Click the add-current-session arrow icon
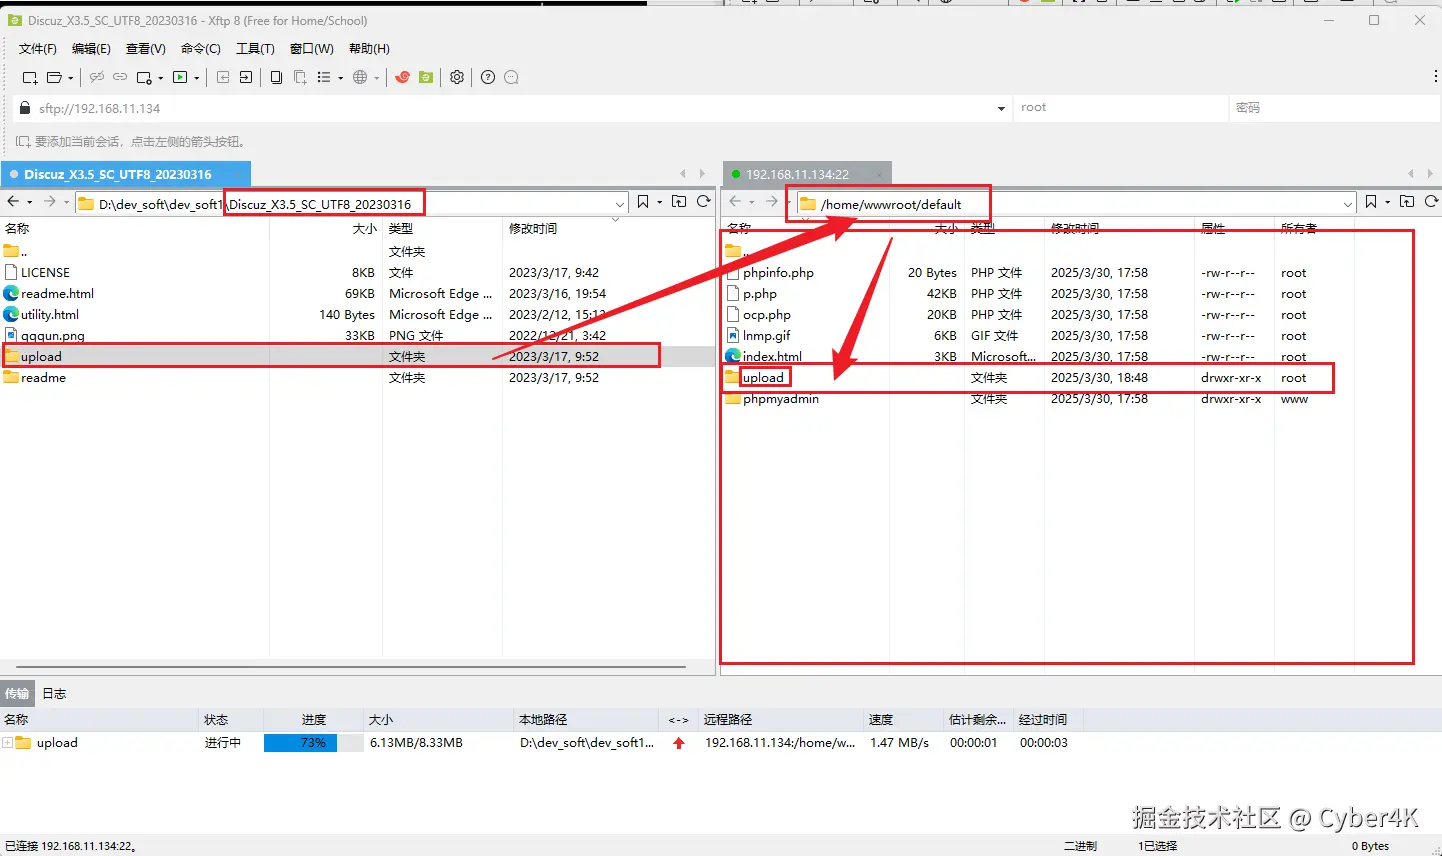Screen dimensions: 1442x856 coord(23,142)
